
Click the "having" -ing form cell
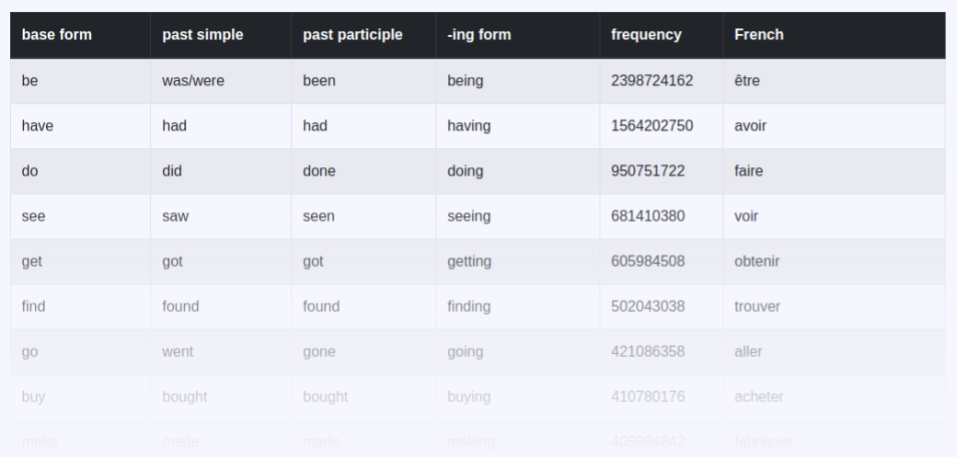[x=470, y=126]
